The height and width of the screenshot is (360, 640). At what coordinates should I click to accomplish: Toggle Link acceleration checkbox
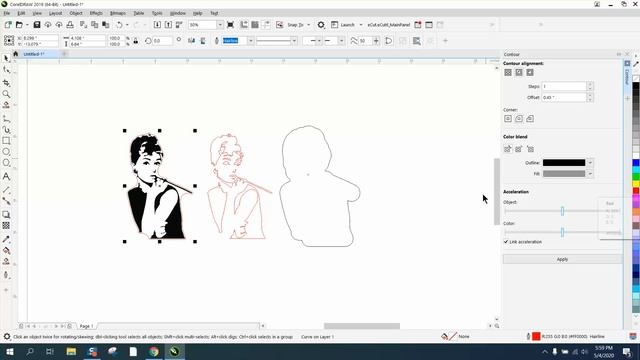[x=506, y=242]
